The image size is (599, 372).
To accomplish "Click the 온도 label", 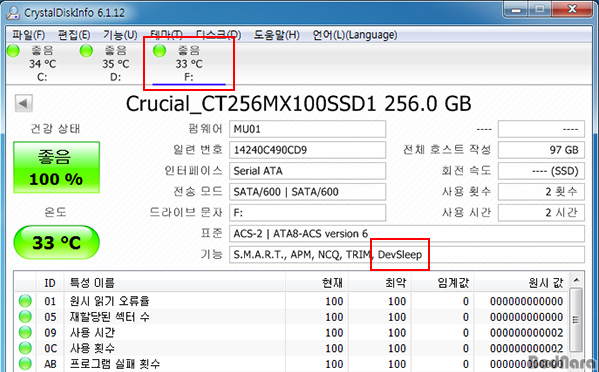I will (55, 212).
